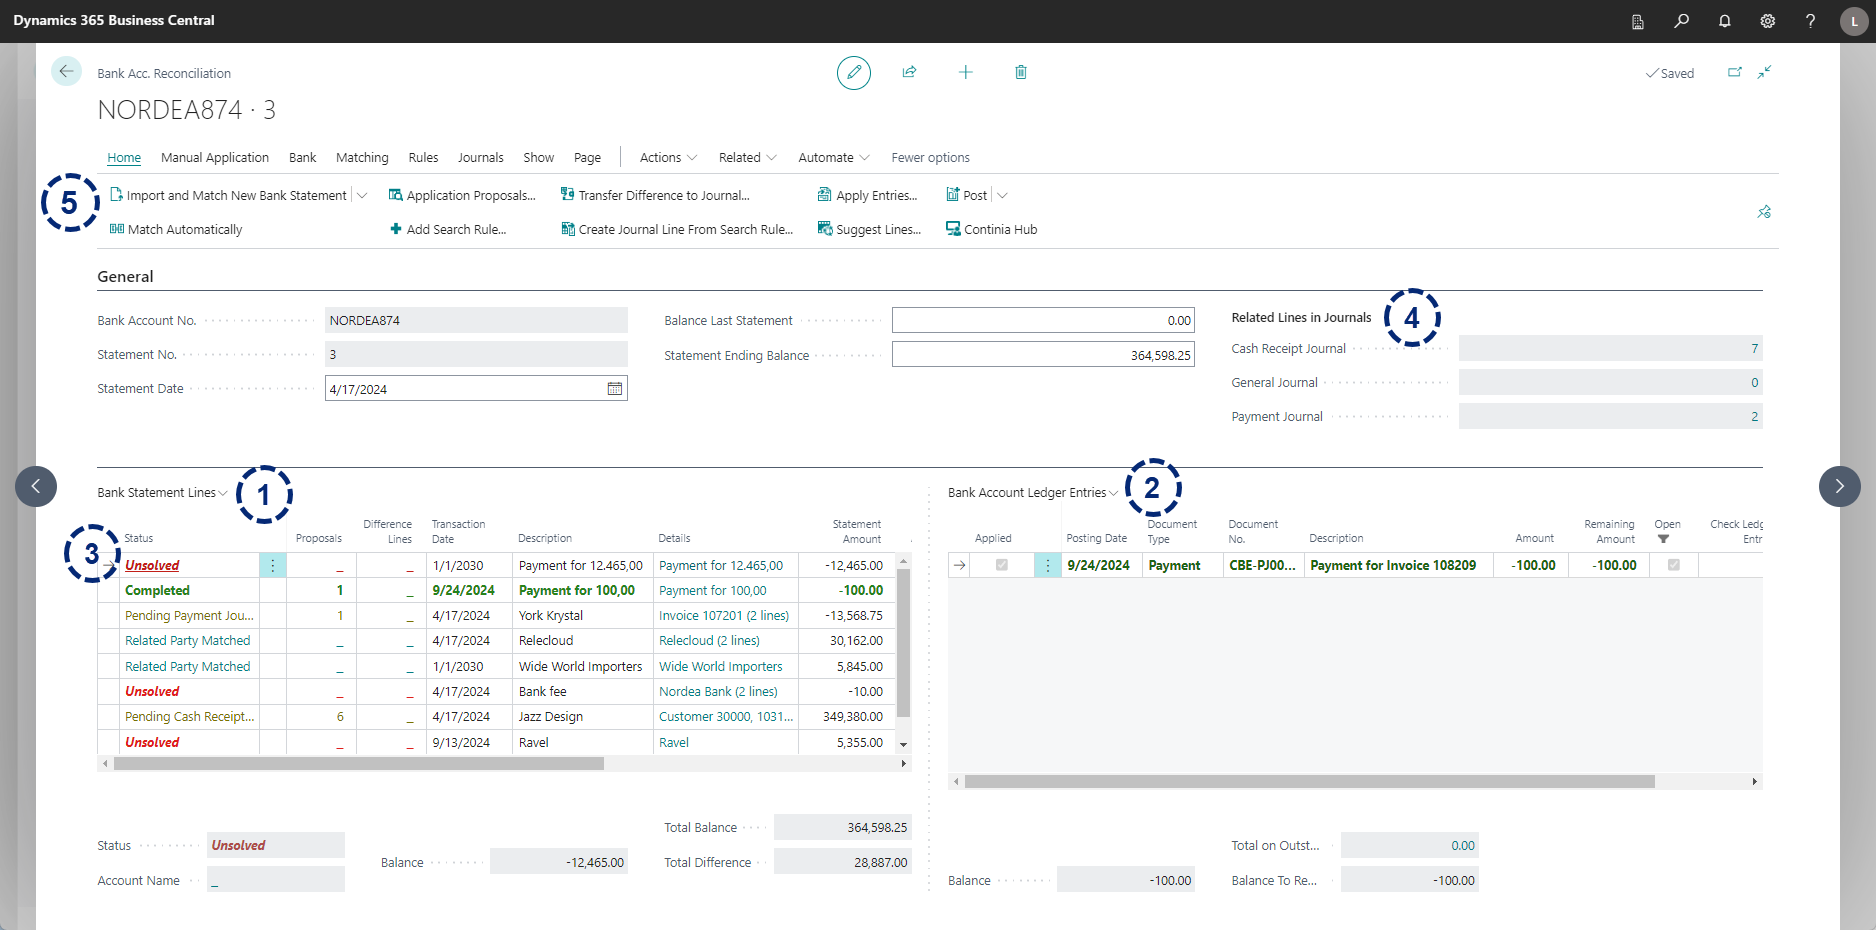Screen dimensions: 1876x930
Task: Click the edit pencil icon
Action: coord(854,72)
